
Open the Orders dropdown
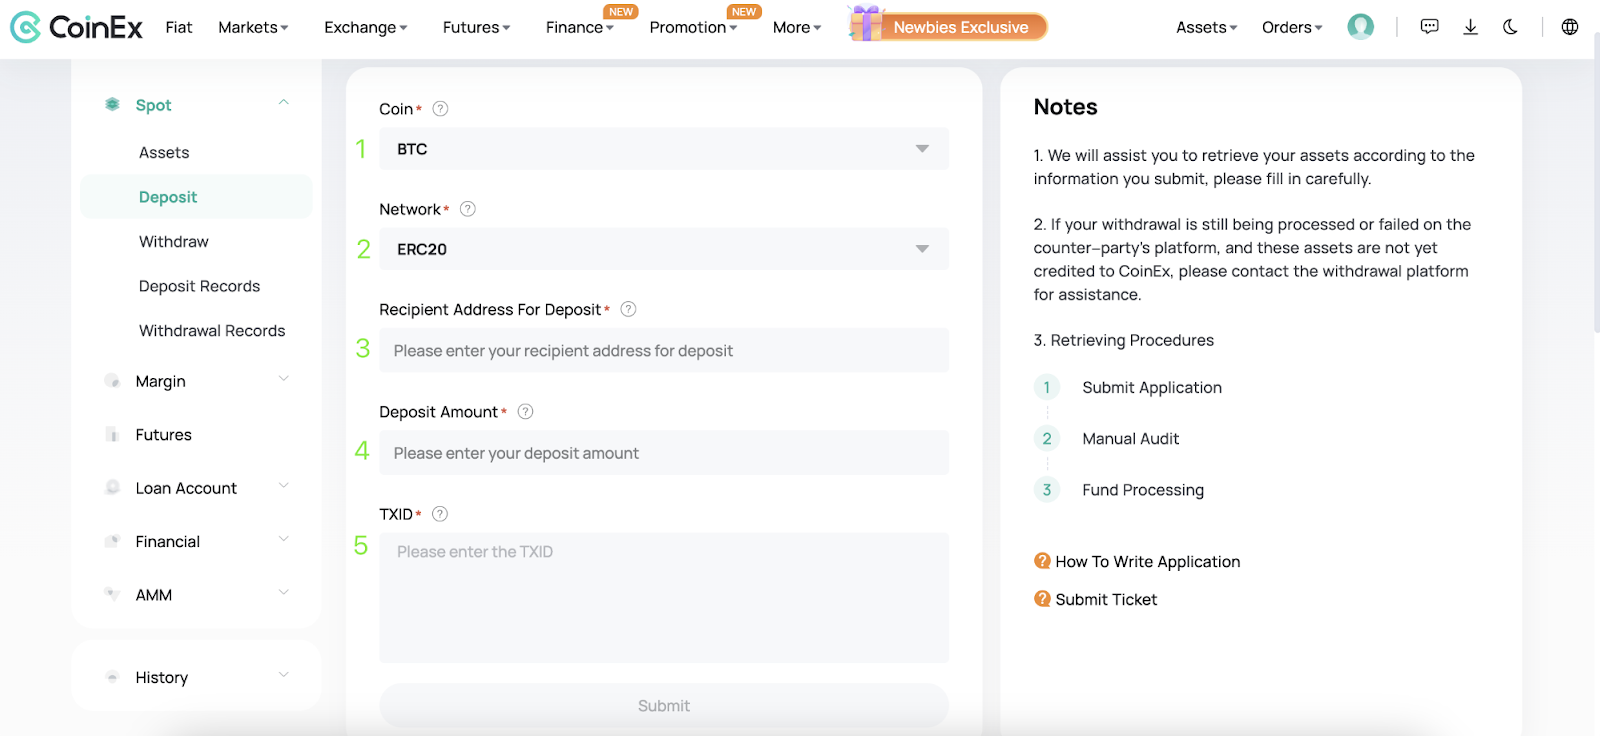coord(1292,27)
